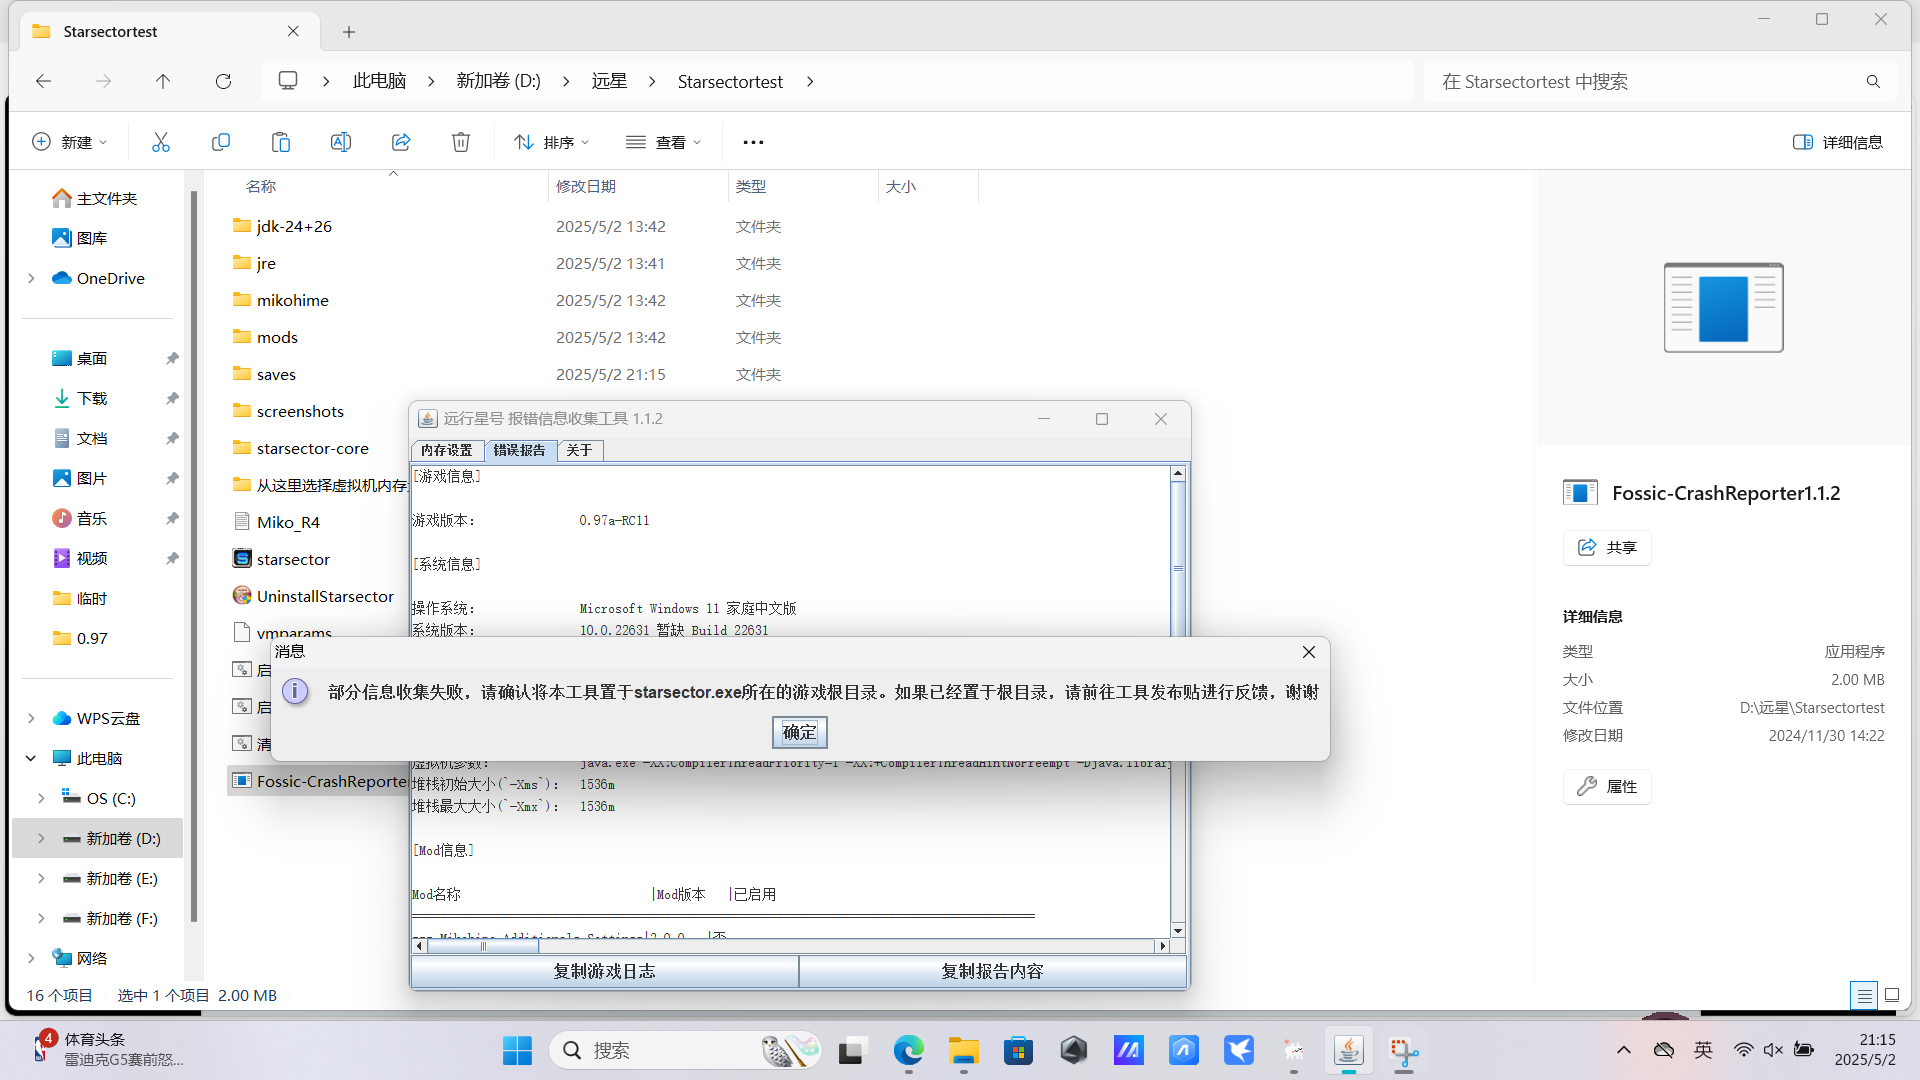Image resolution: width=1920 pixels, height=1080 pixels.
Task: Switch to thumbnail view via status bar toggle
Action: click(1893, 995)
